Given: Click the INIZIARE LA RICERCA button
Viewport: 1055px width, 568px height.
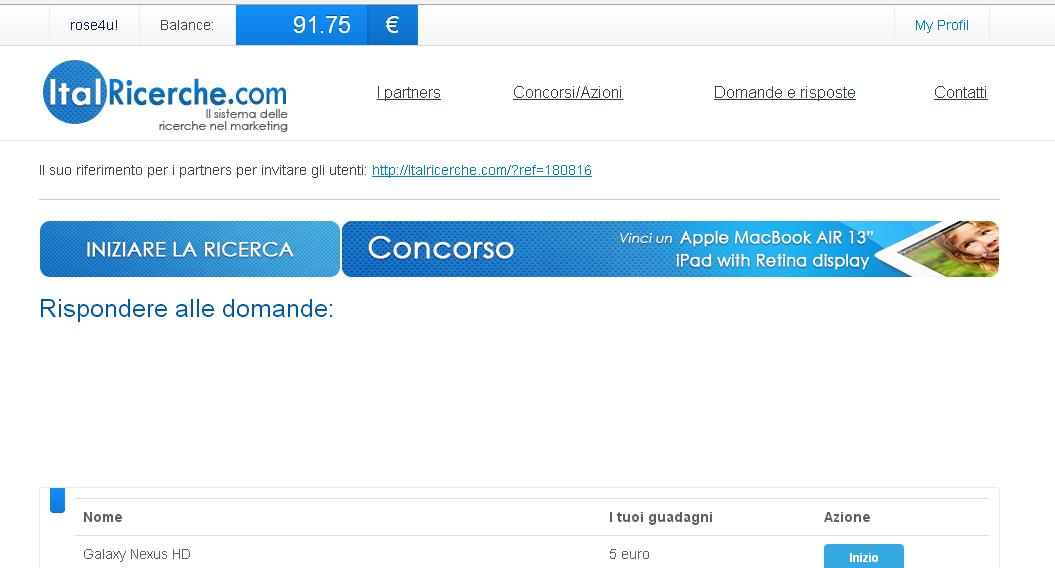Looking at the screenshot, I should point(190,249).
